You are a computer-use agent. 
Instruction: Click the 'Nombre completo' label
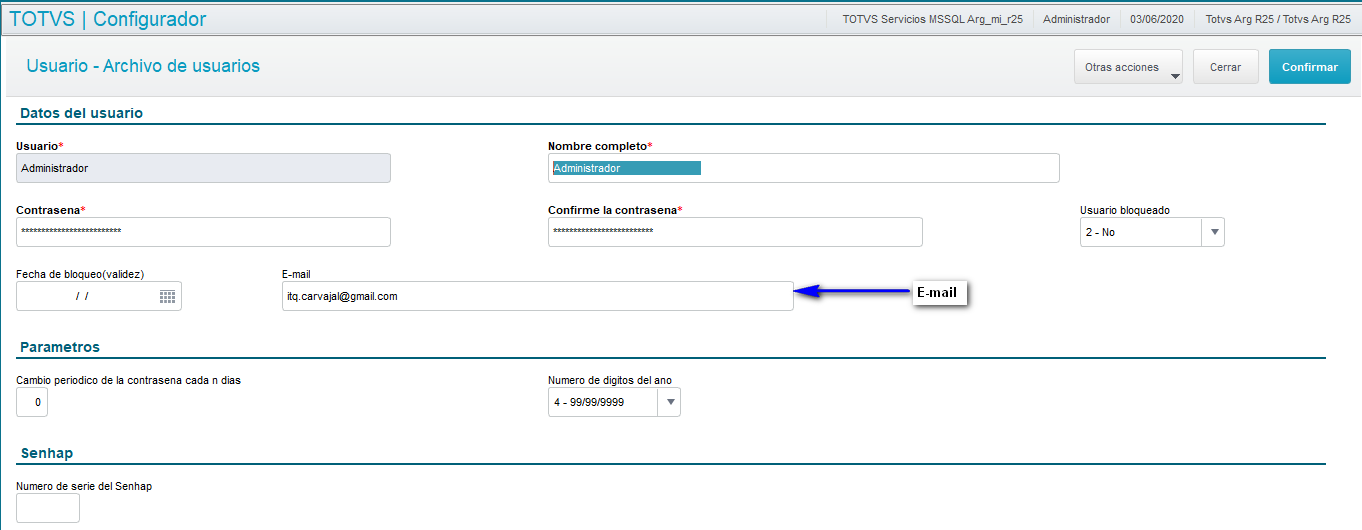click(600, 146)
